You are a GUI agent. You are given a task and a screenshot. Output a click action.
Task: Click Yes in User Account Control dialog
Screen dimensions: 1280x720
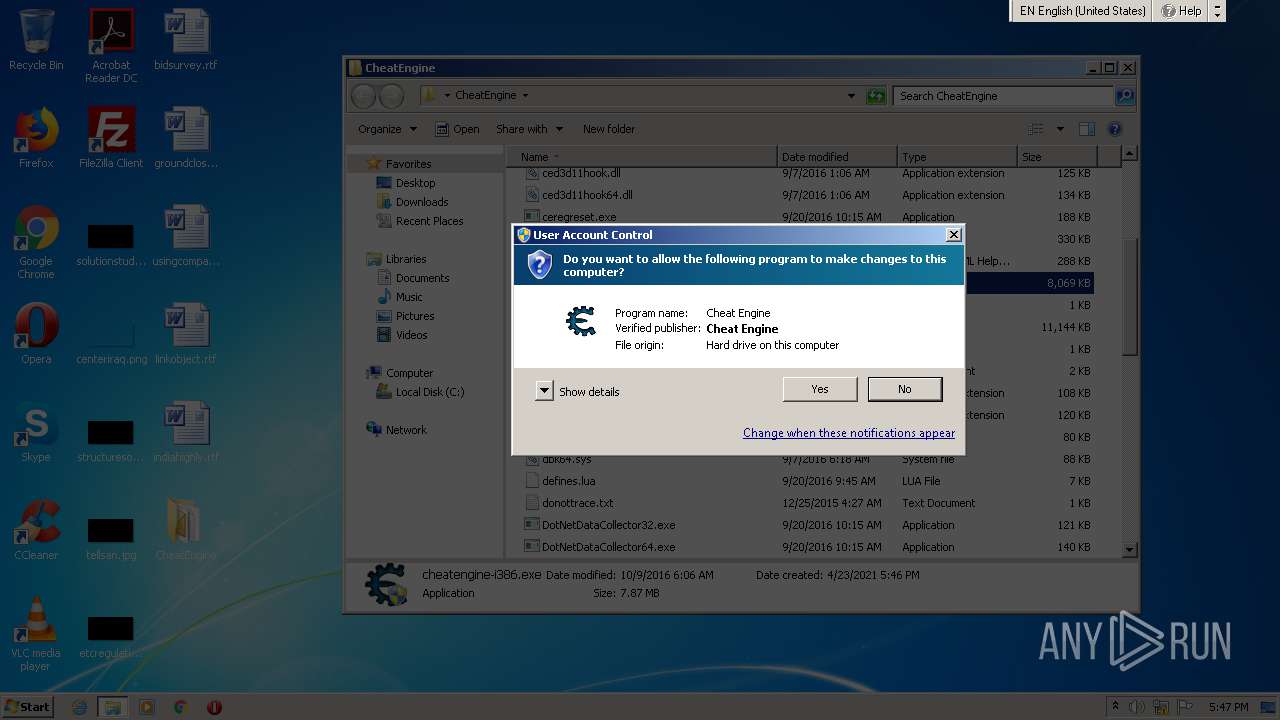pos(820,389)
